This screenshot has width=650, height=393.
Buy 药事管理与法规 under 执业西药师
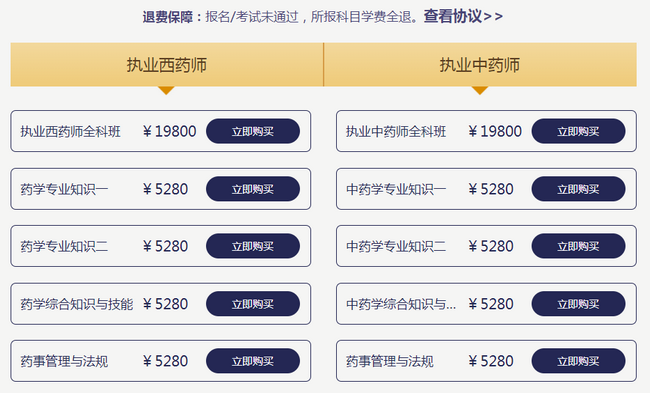253,361
